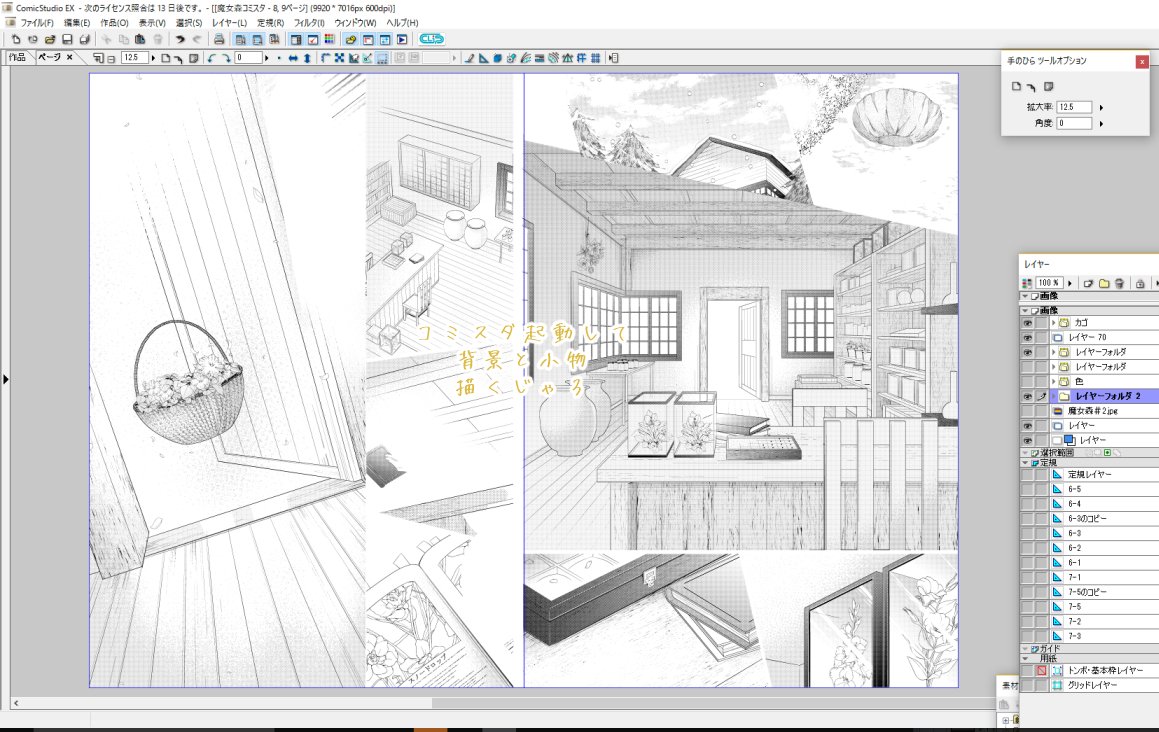Show the 定規レイヤー via its visibility box
This screenshot has width=1159, height=732.
1027,475
